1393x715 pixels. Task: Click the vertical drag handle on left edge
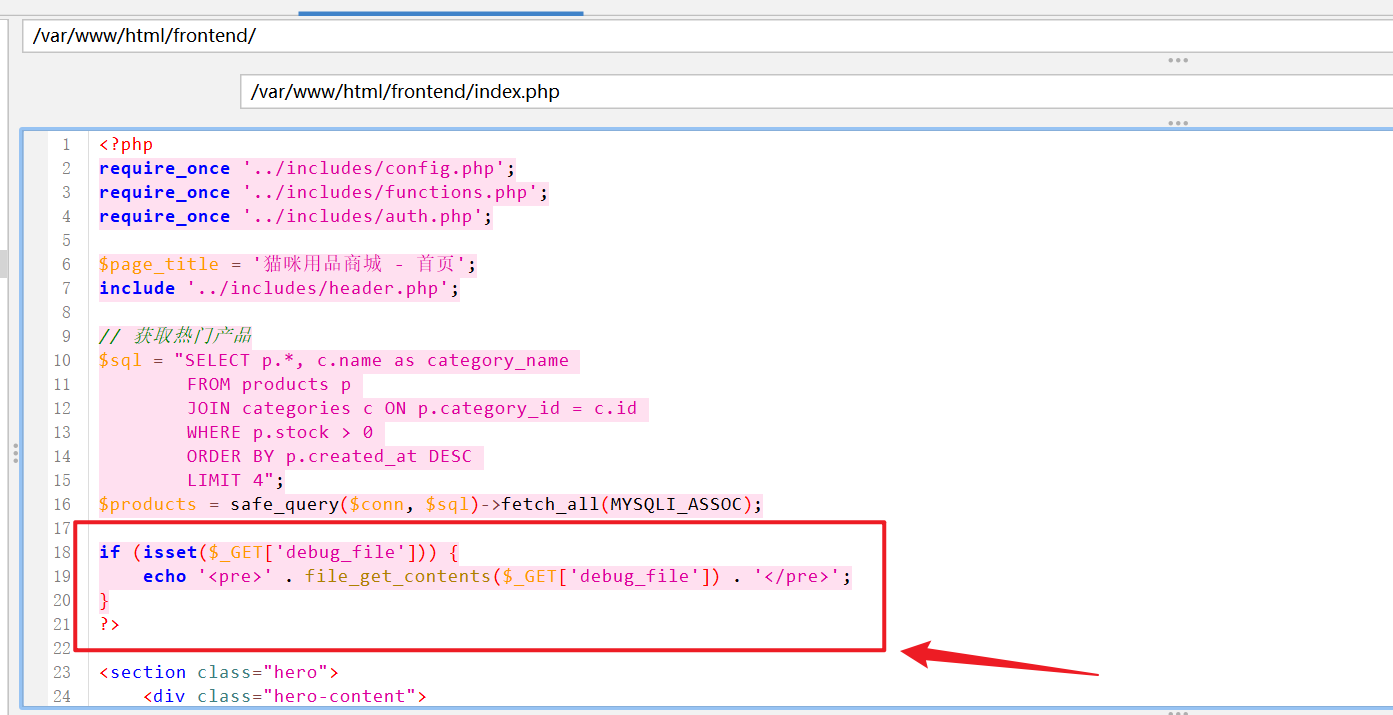pyautogui.click(x=15, y=454)
